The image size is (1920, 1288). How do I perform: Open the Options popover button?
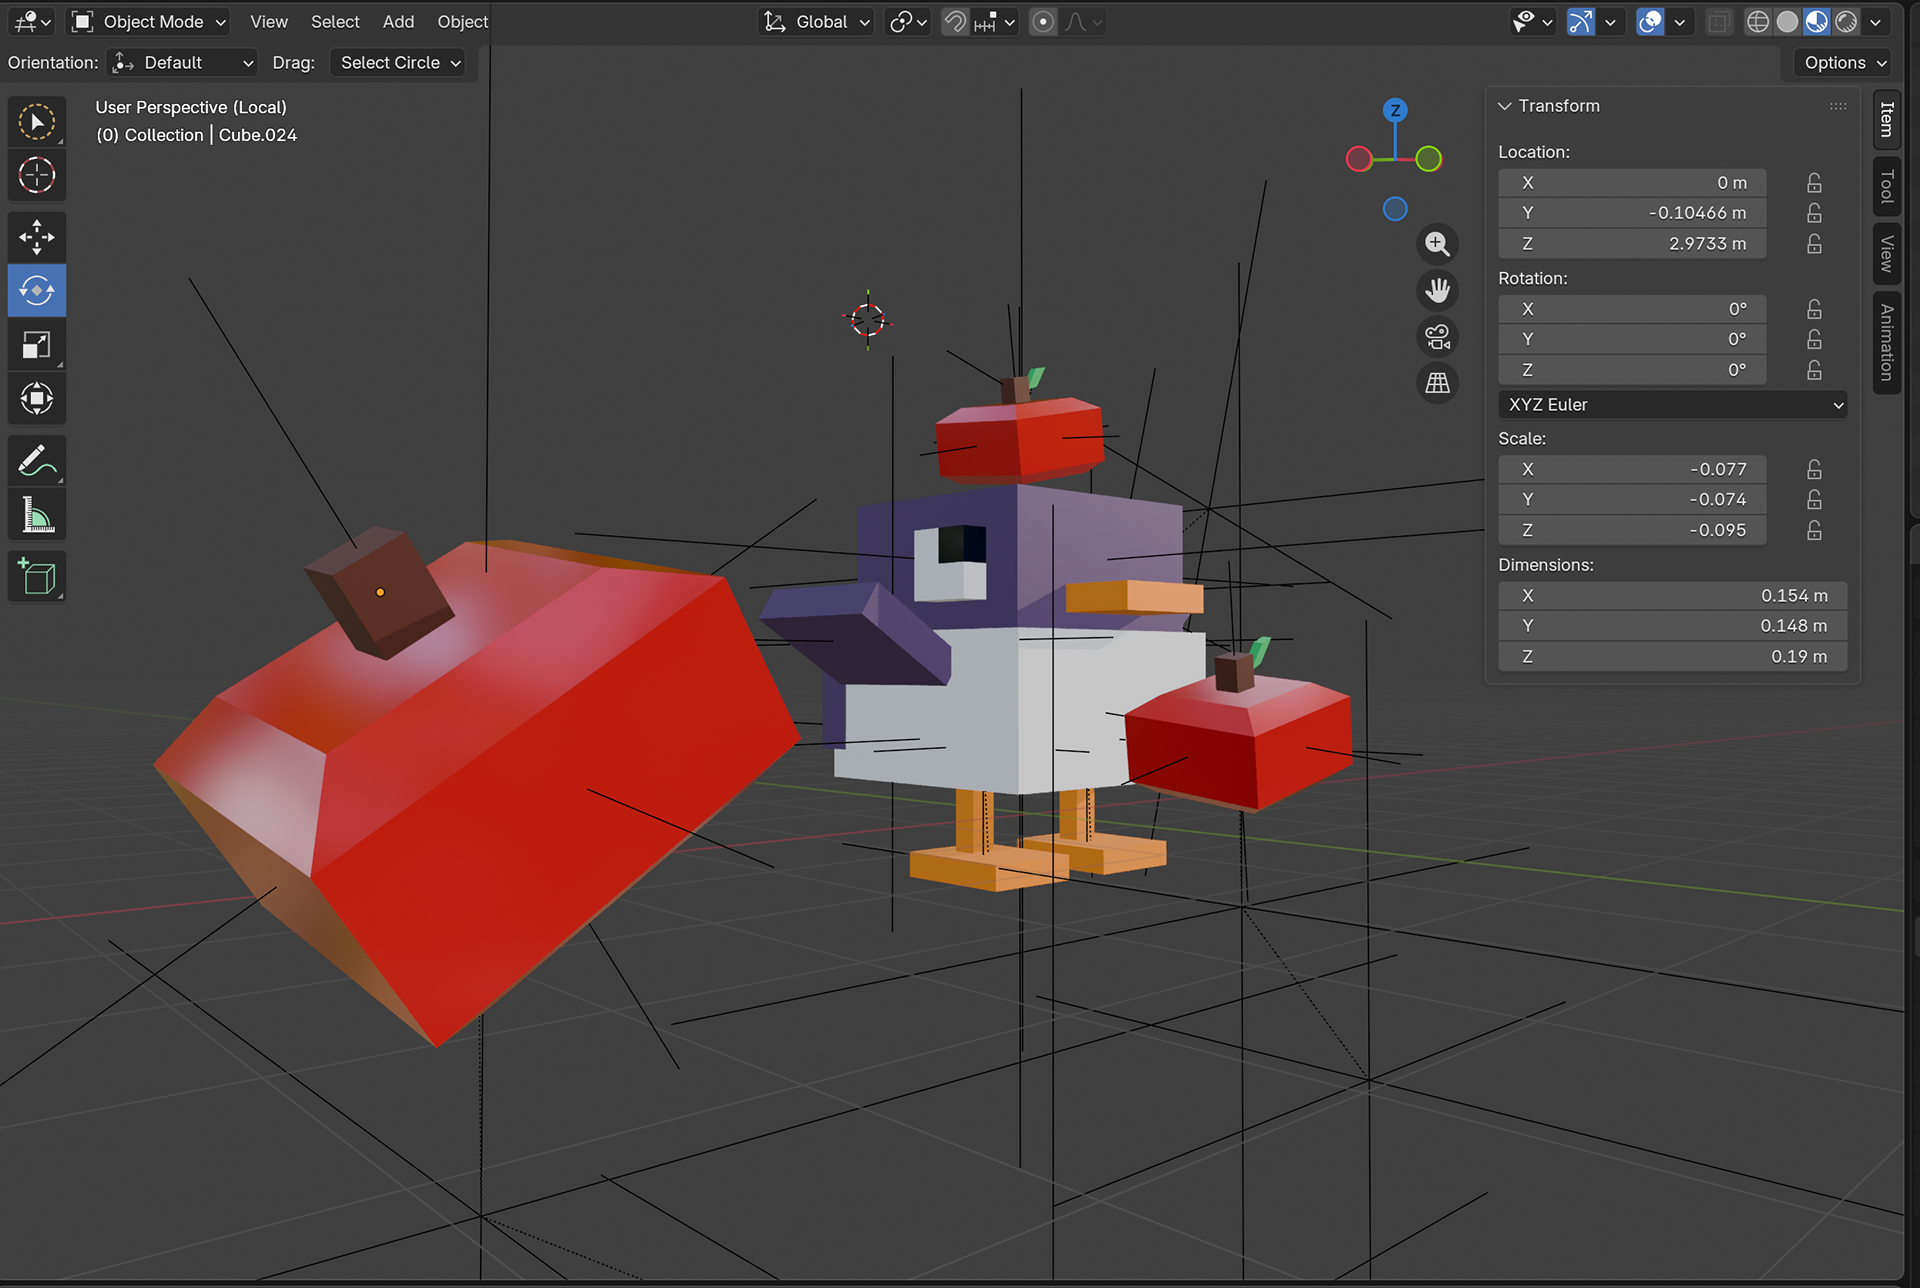(1844, 63)
